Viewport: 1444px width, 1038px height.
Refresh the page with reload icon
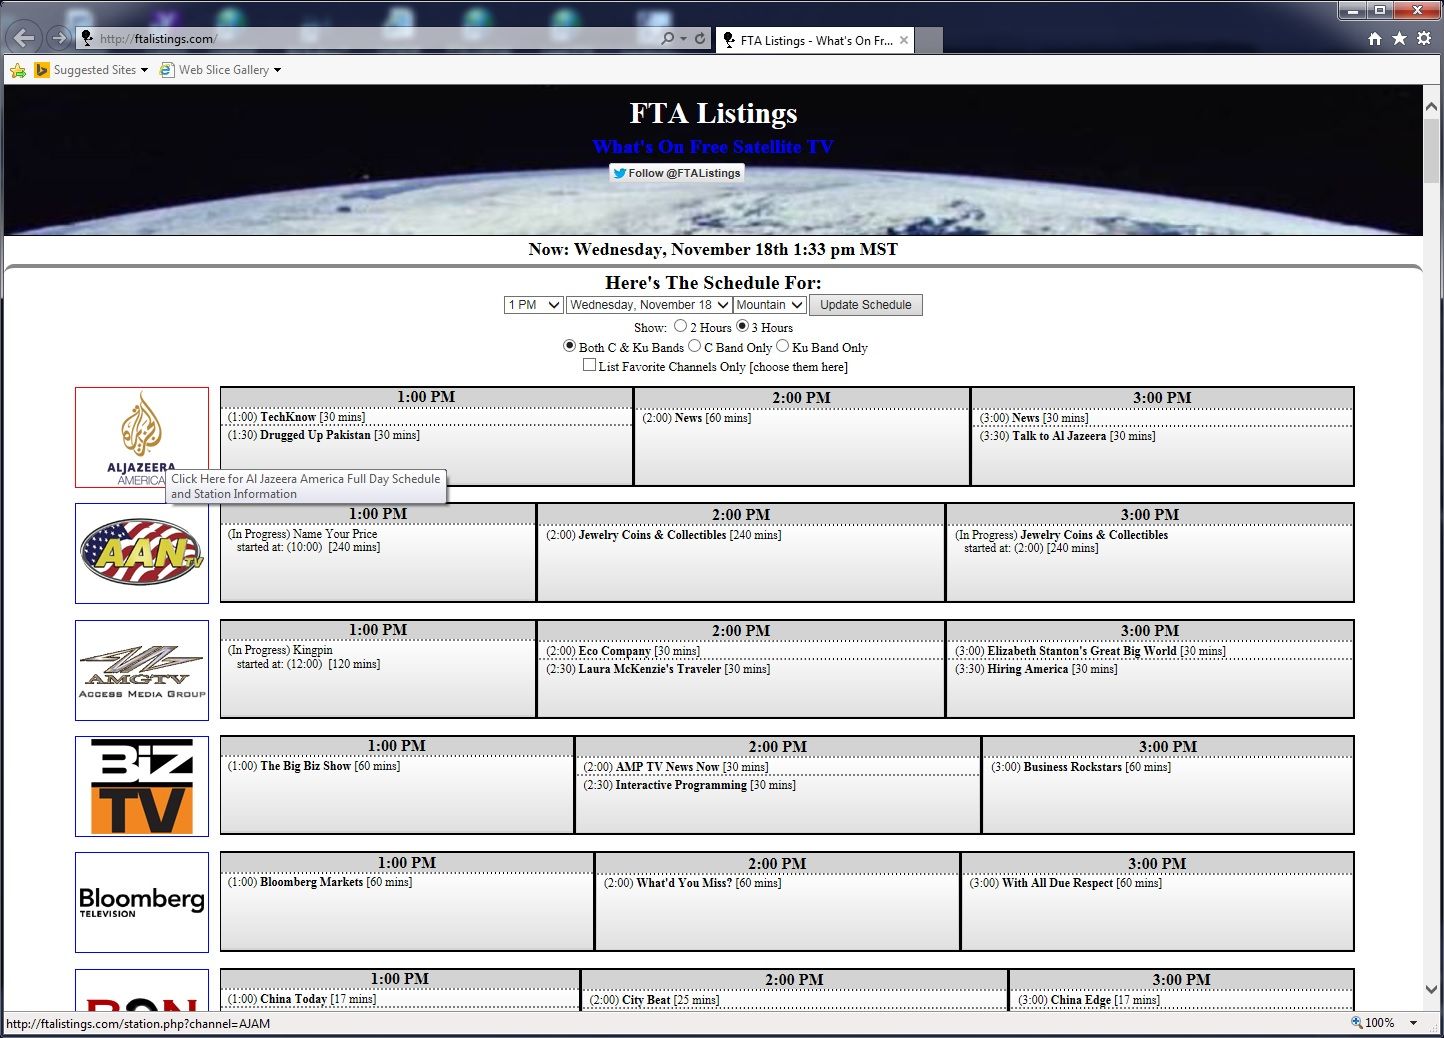700,39
